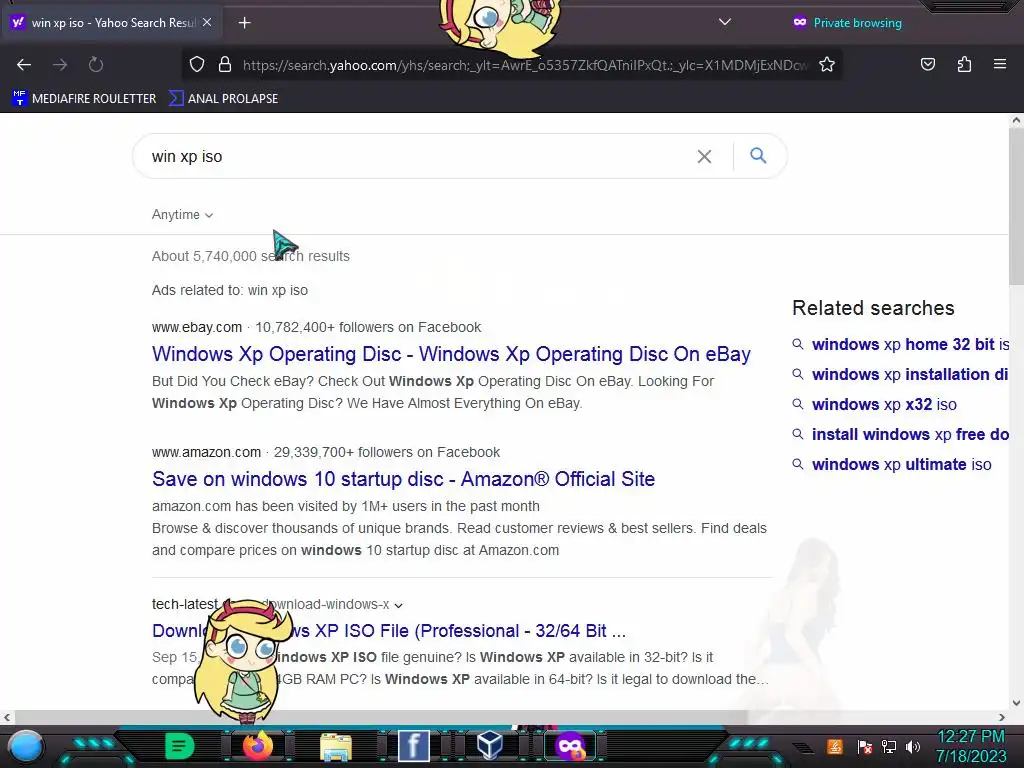Open Windows Xp Operating Disc eBay link
This screenshot has height=768, width=1024.
click(451, 354)
